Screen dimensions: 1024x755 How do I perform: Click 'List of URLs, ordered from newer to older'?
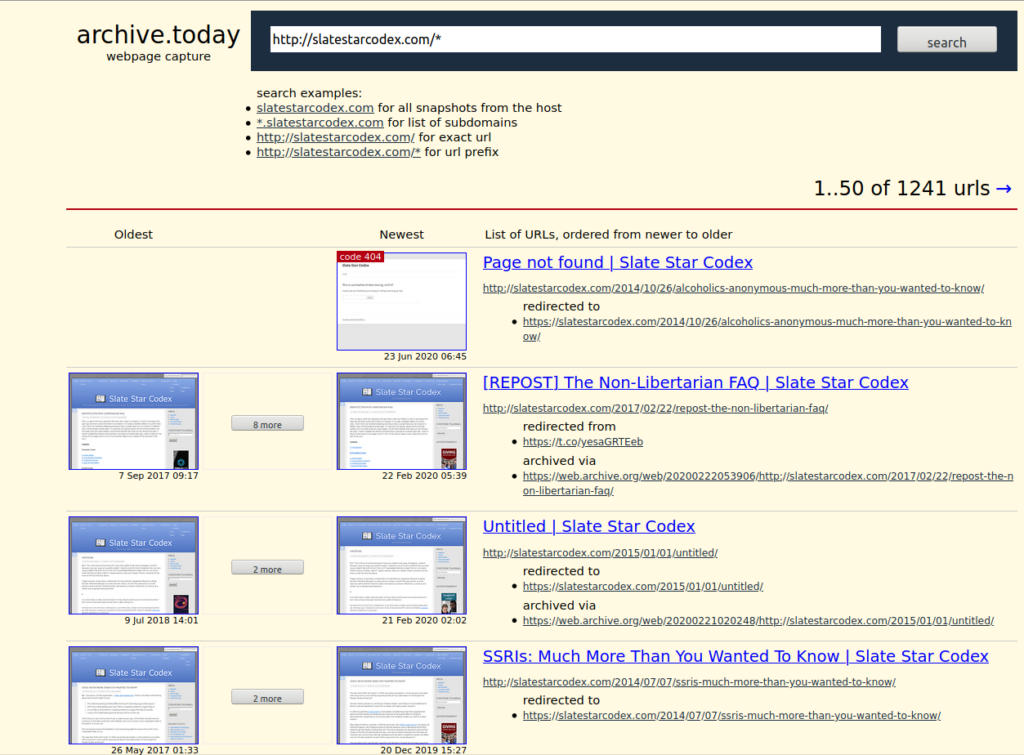coord(608,234)
